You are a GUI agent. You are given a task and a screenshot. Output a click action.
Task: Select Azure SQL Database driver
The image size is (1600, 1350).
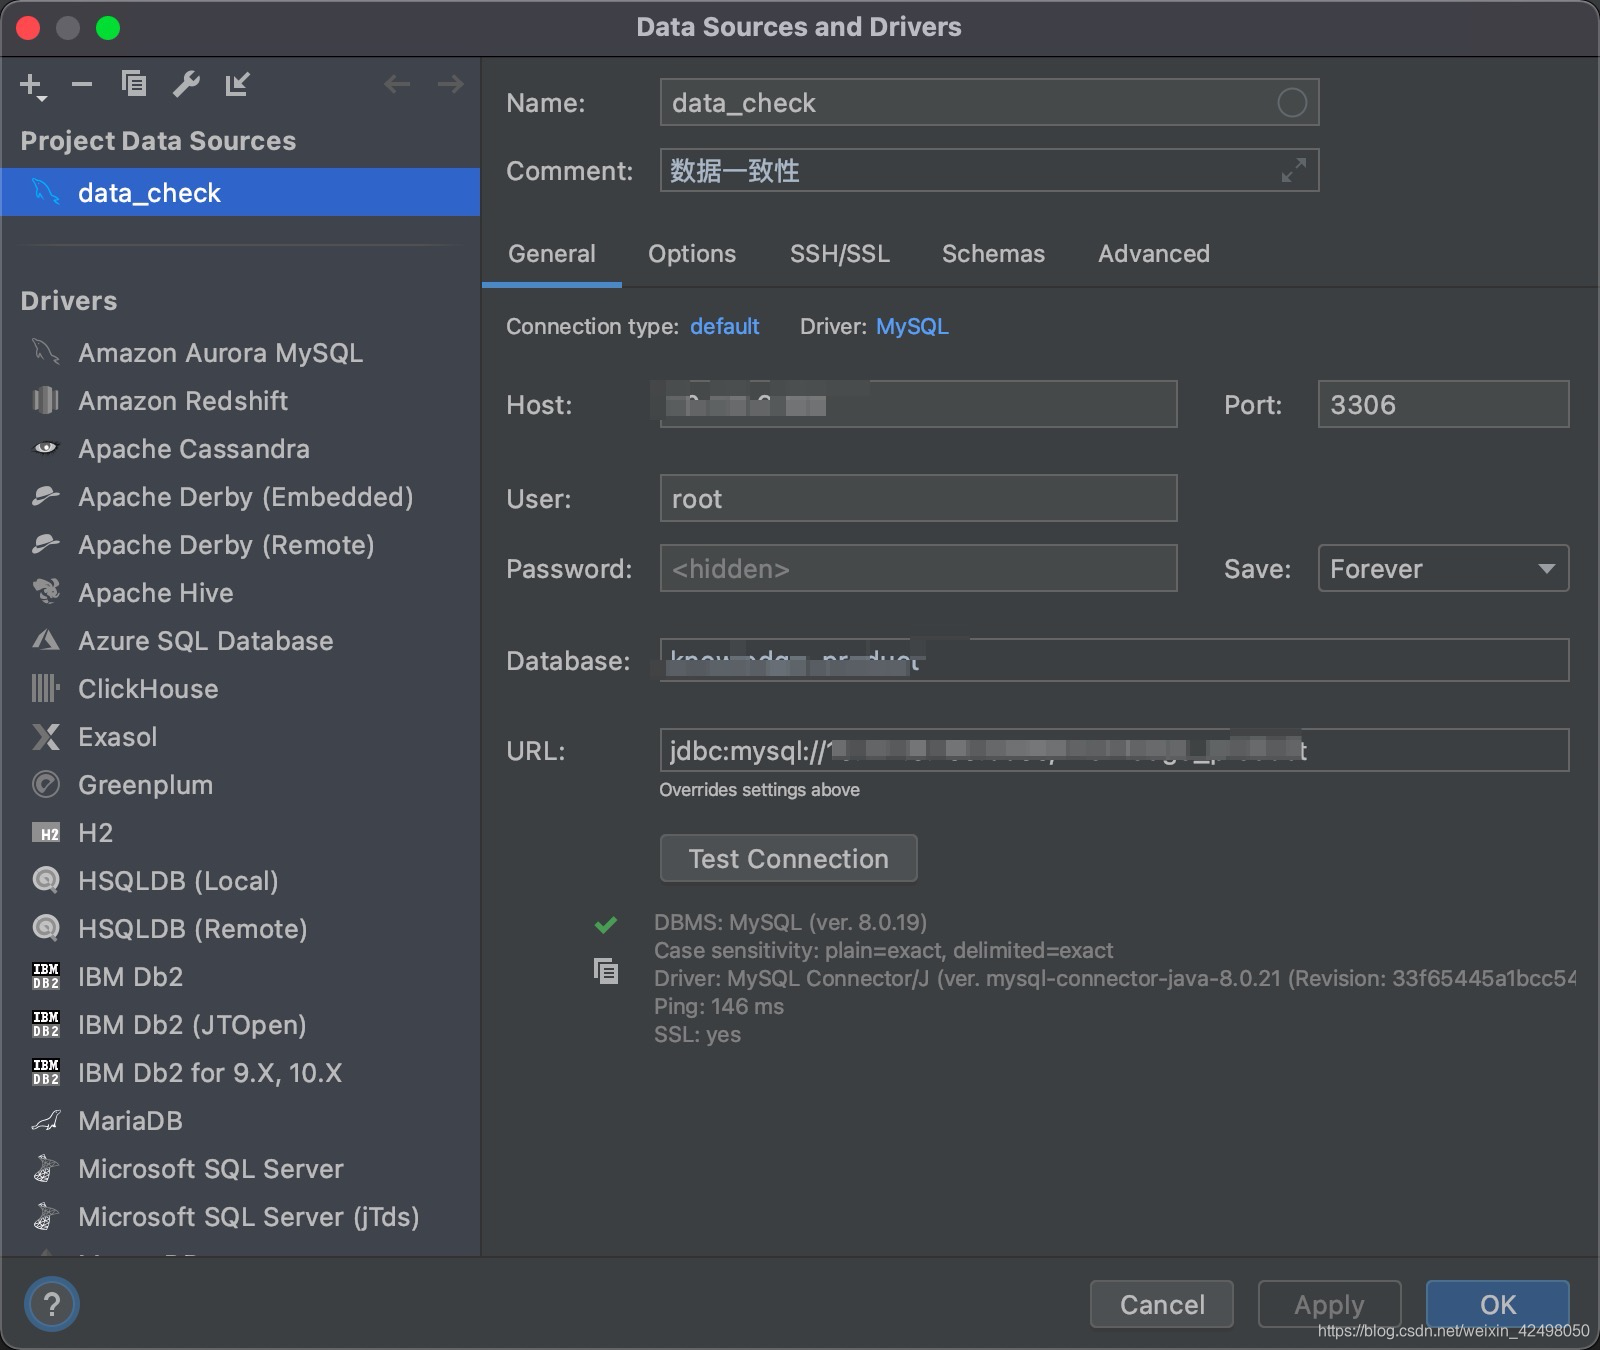(240, 641)
